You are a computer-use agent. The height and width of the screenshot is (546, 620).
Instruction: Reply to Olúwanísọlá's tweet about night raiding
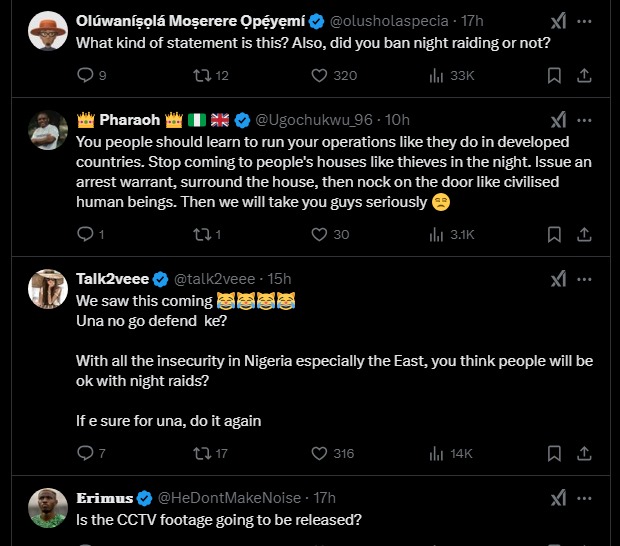(85, 75)
